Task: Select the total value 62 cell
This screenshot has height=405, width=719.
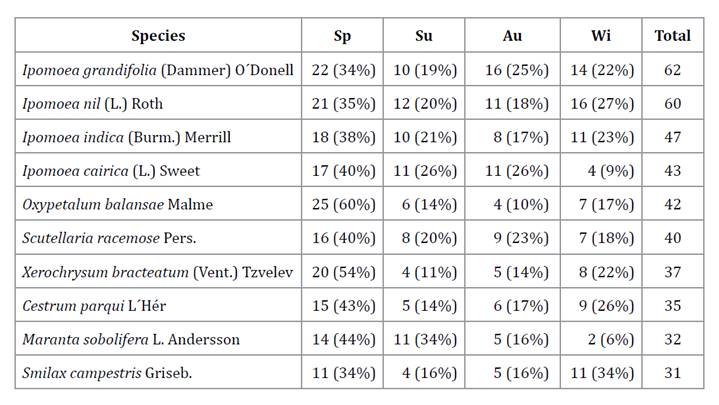Action: [672, 70]
